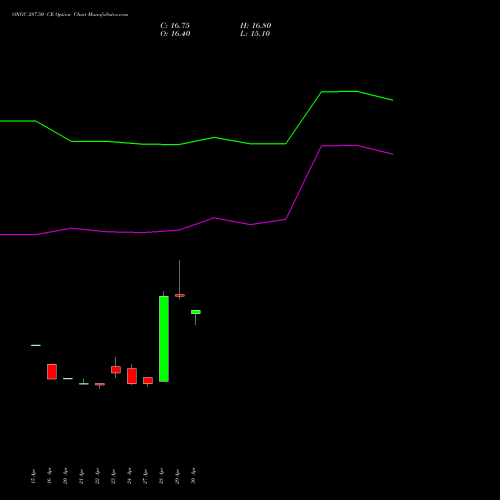Click the 27 Apr date label
The width and height of the screenshot is (500, 500).
click(x=145, y=476)
